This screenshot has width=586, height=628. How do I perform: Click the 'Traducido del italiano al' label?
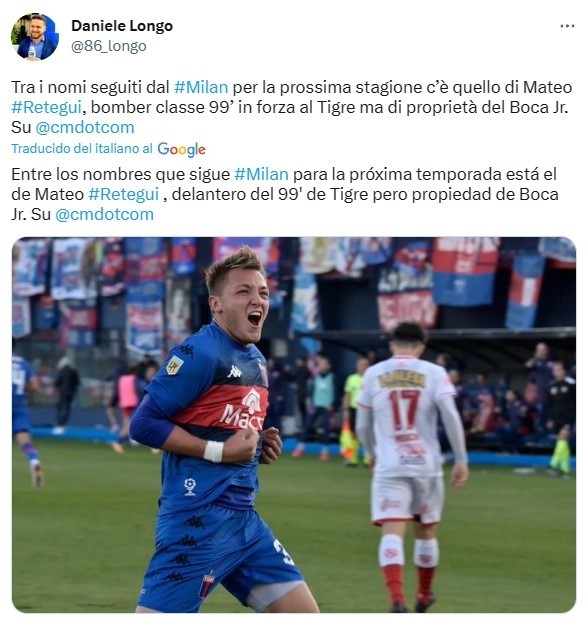[82, 149]
